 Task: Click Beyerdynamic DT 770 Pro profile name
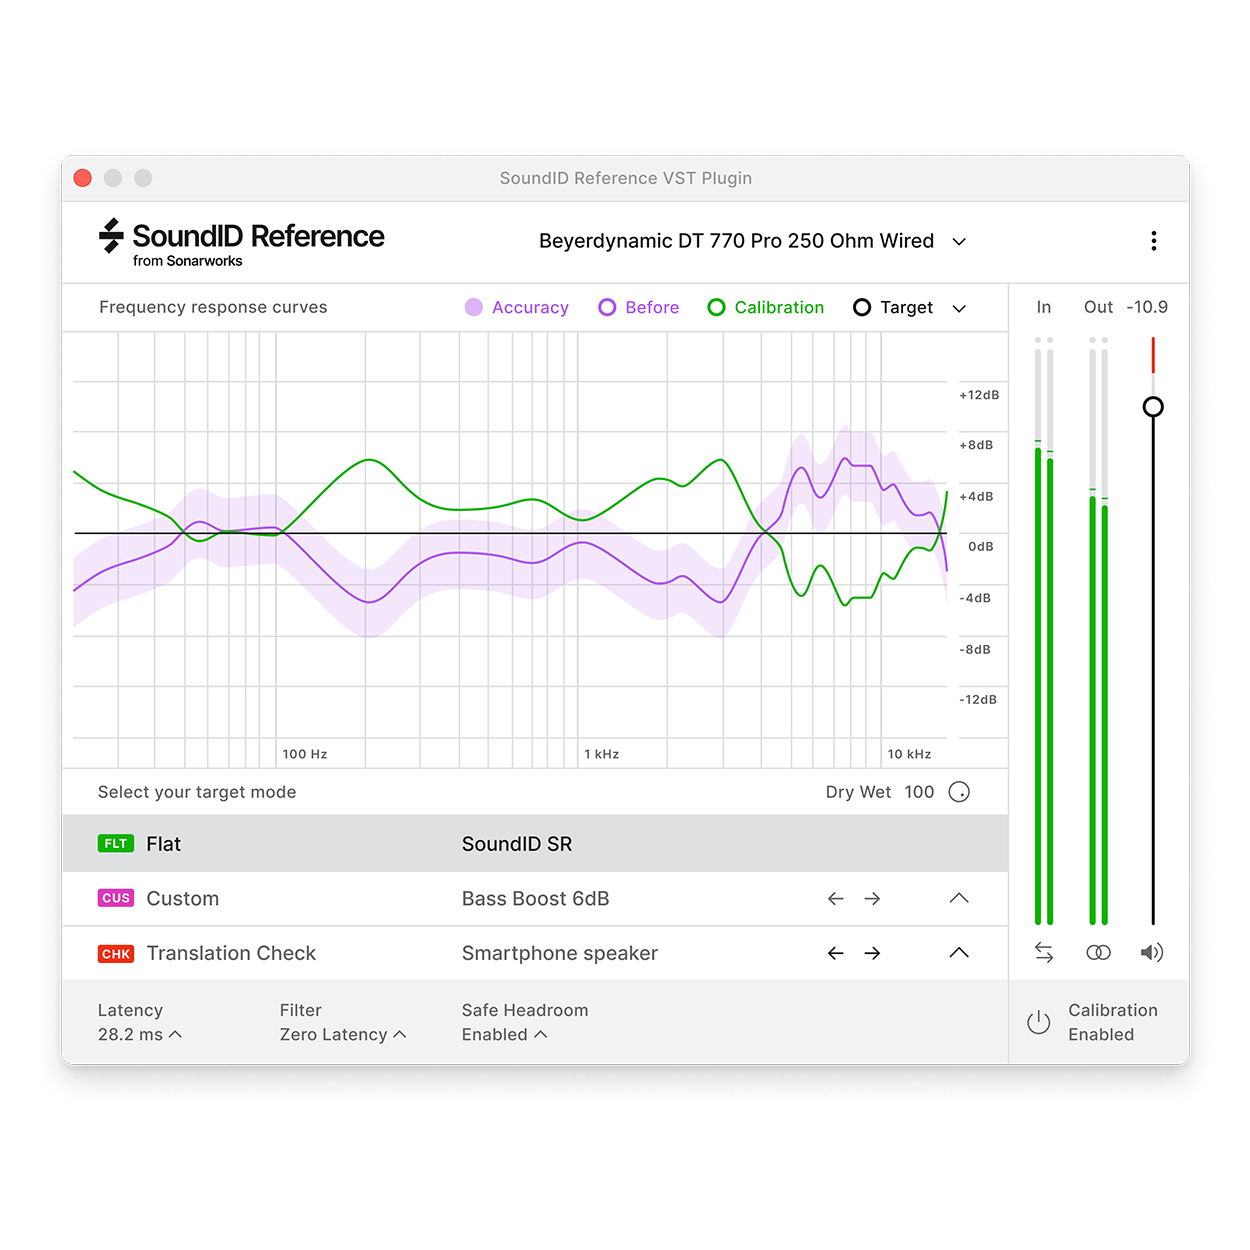coord(736,241)
